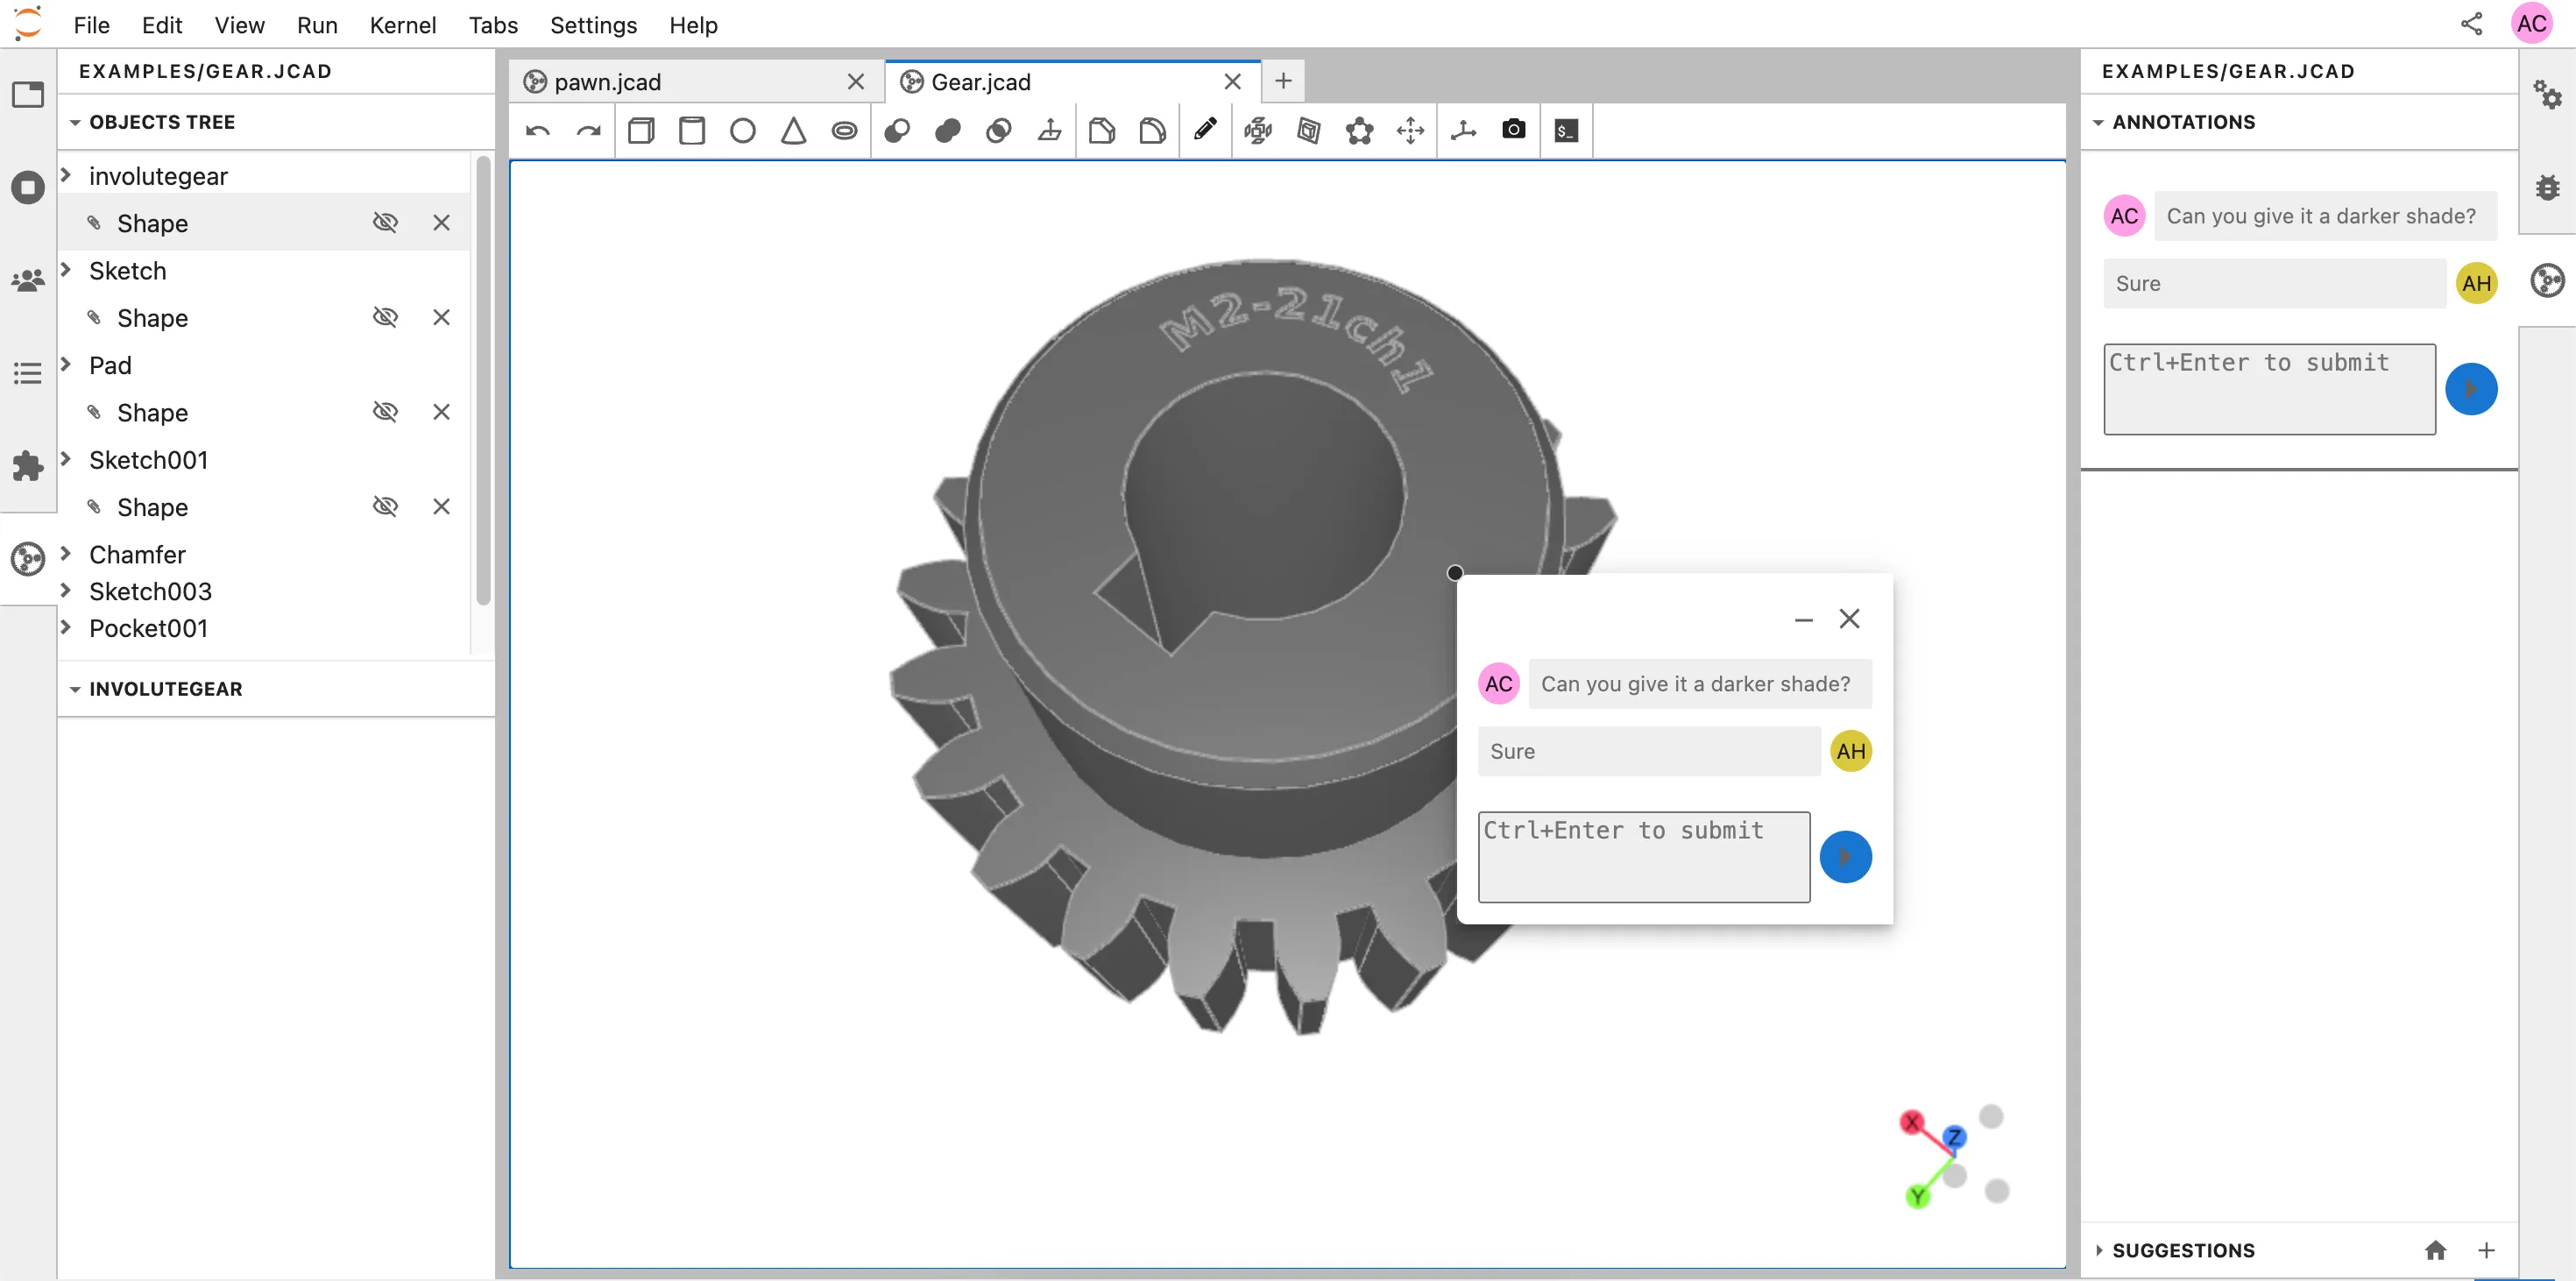Viewport: 2576px width, 1281px height.
Task: Submit annotation in floating popup
Action: click(1845, 857)
